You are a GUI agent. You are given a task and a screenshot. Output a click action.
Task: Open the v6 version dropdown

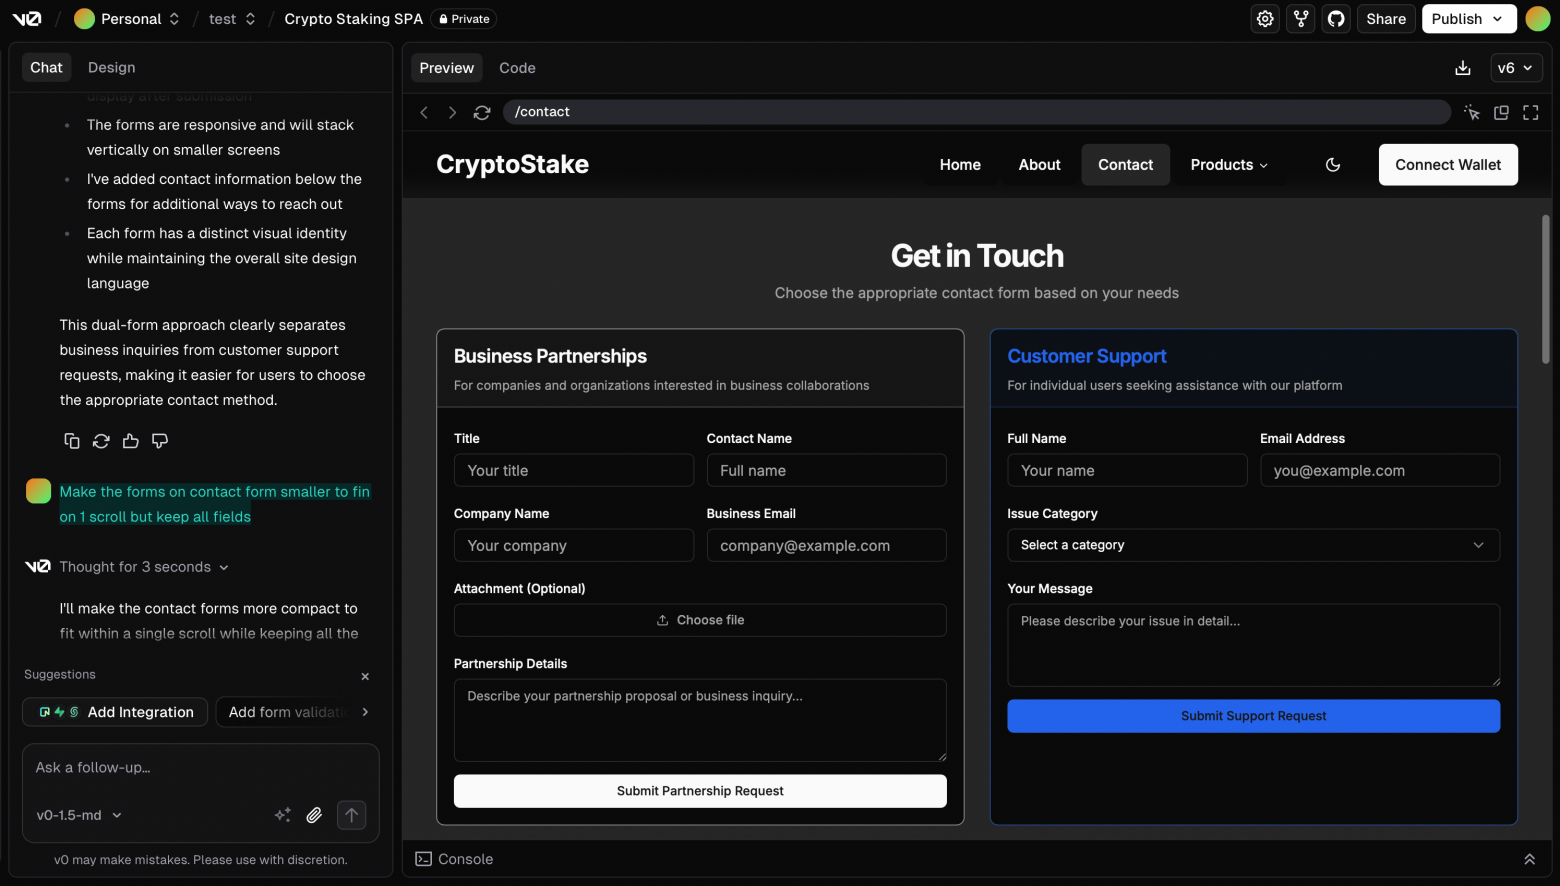point(1516,67)
